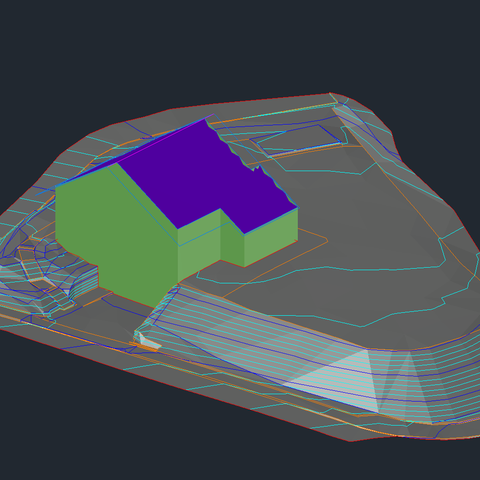480x480 pixels.
Task: Pick the top corner peak of the terrain surface
Action: tap(330, 93)
